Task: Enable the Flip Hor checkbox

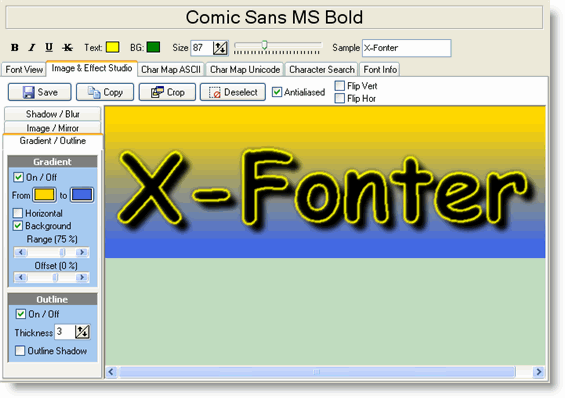Action: coord(339,98)
